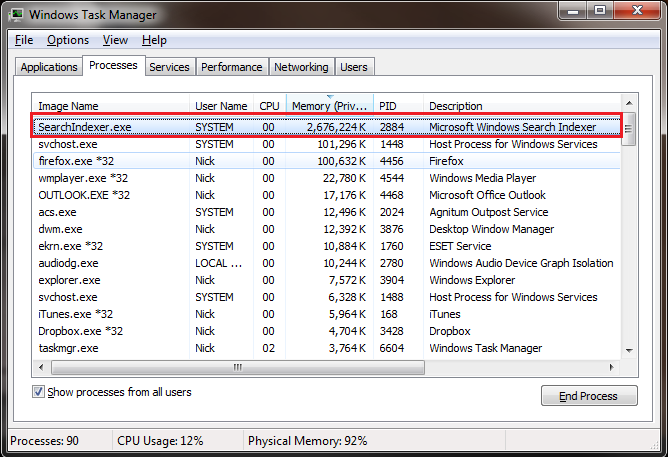Sort processes by Image Name column
Screen dimensions: 668x457
110,106
